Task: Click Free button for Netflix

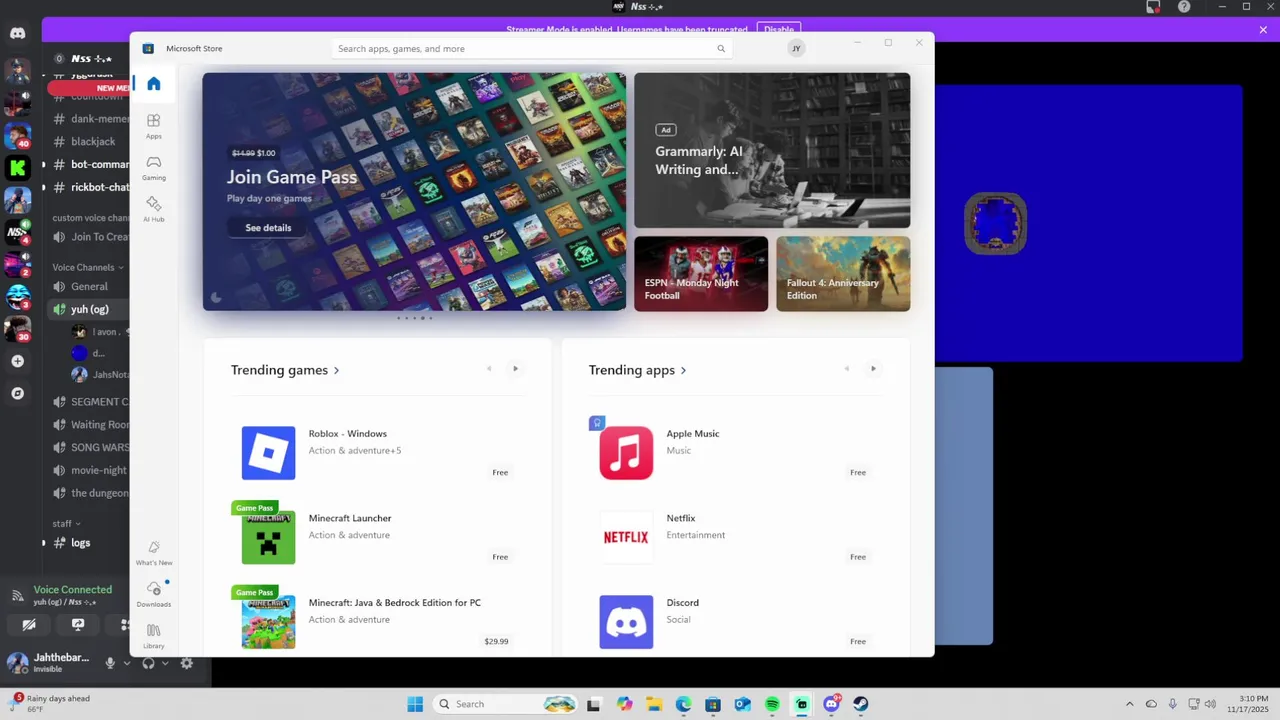Action: point(858,557)
